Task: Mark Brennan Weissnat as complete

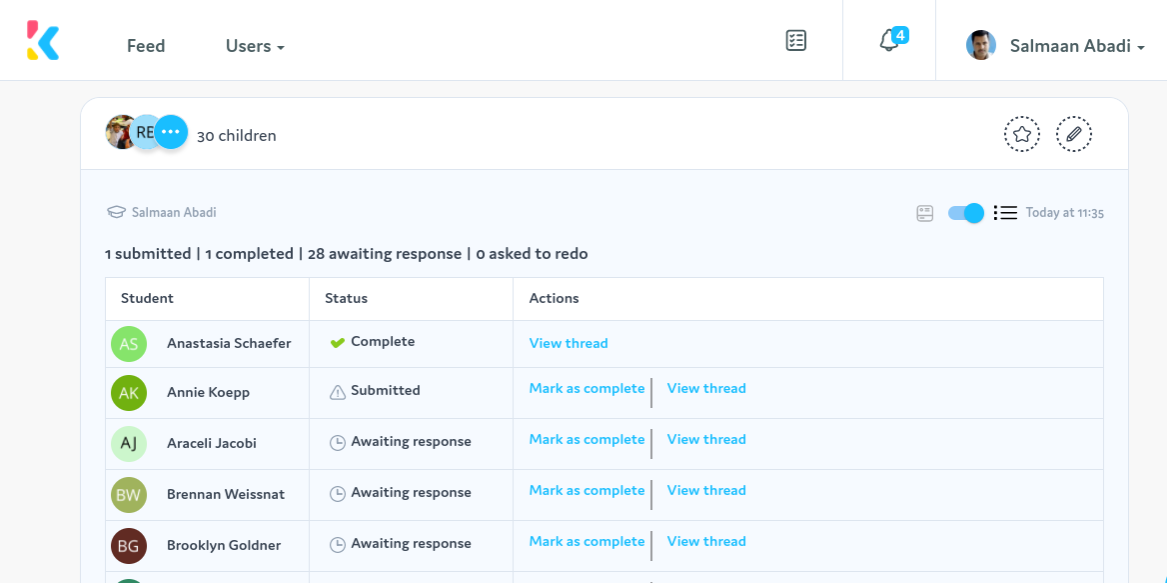Action: (586, 490)
